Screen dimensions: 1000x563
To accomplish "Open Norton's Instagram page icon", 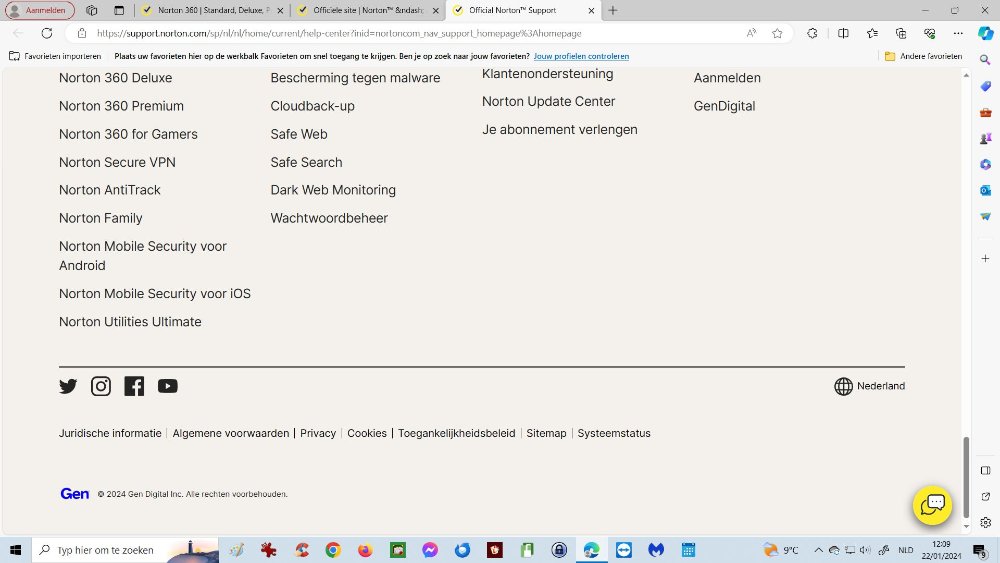I will [x=101, y=386].
